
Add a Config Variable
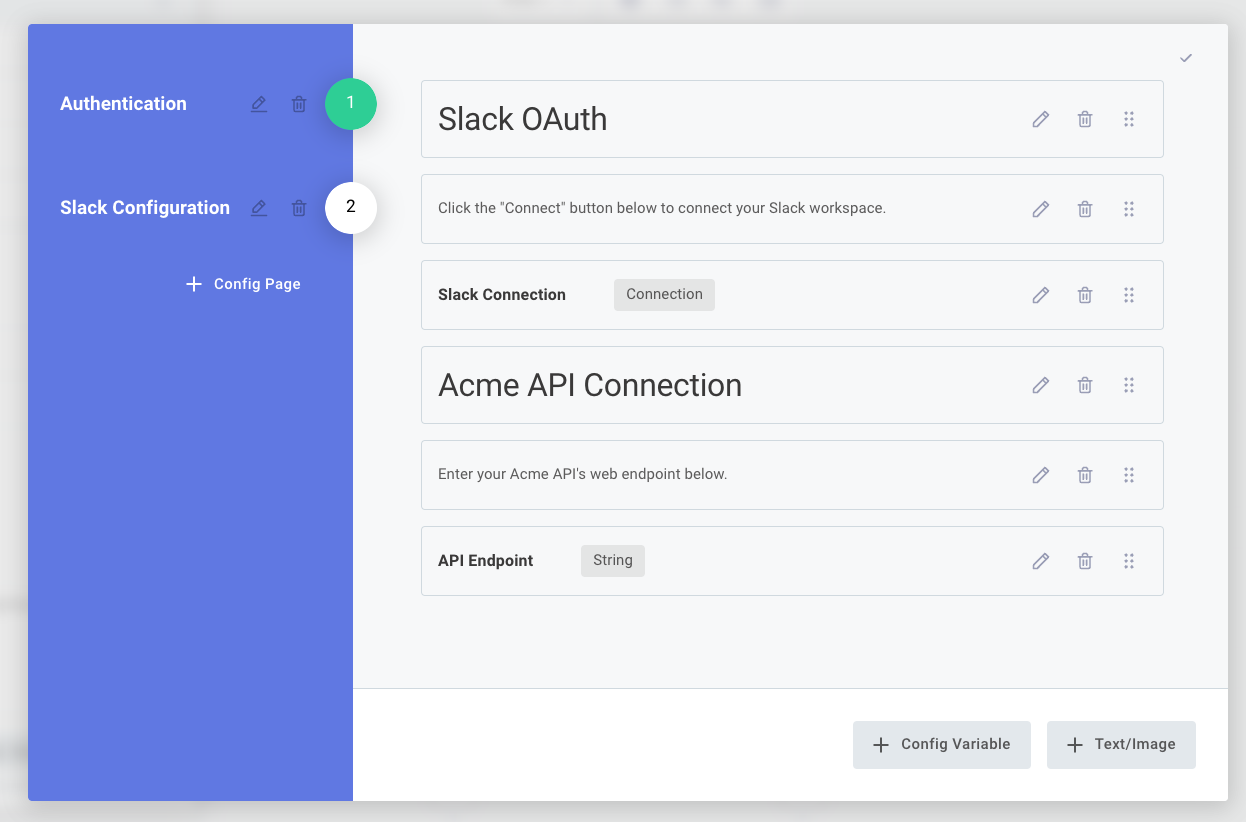pos(941,744)
